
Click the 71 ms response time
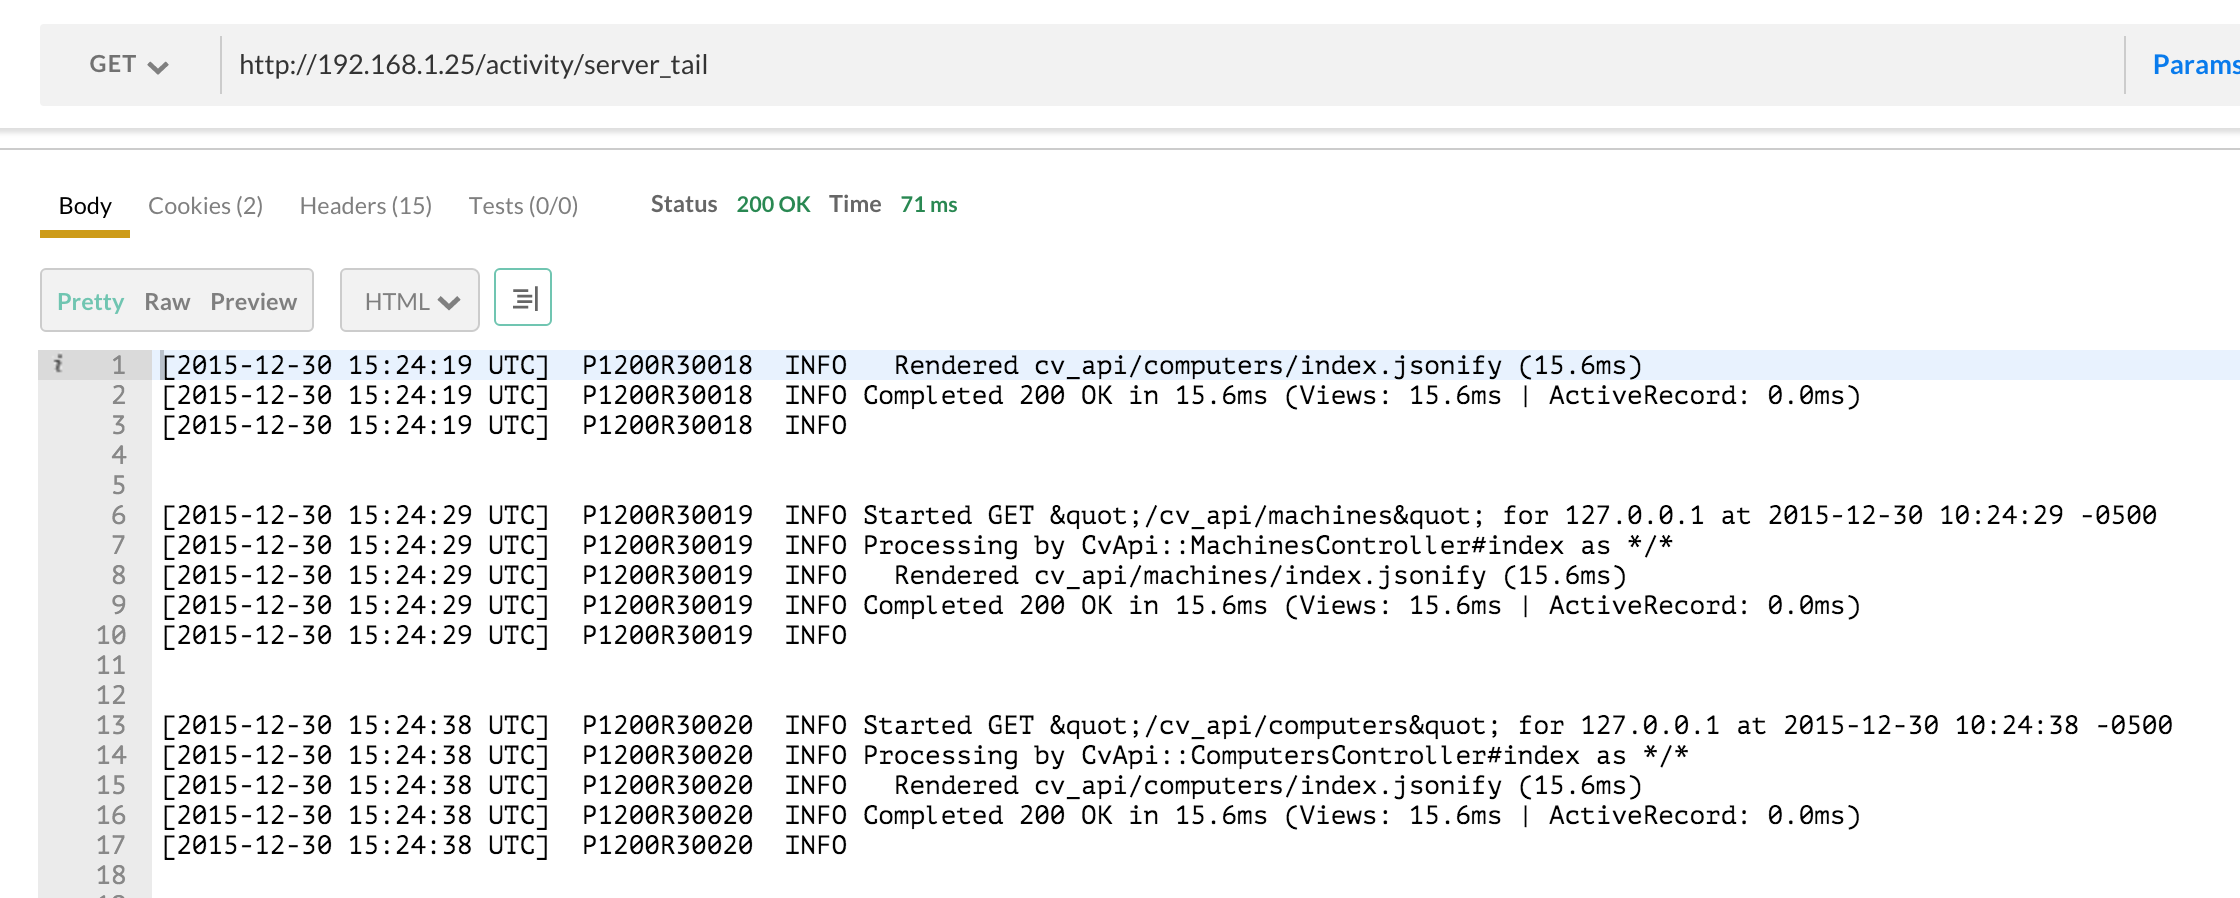[928, 205]
